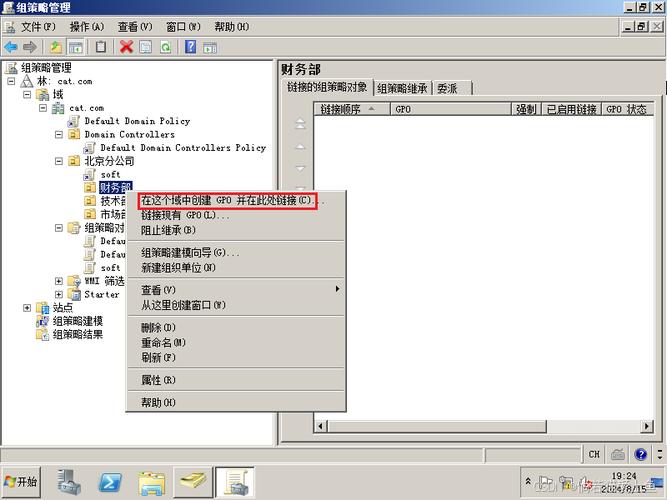Choose 帮助(H) from context menu
667x500 pixels.
236,402
